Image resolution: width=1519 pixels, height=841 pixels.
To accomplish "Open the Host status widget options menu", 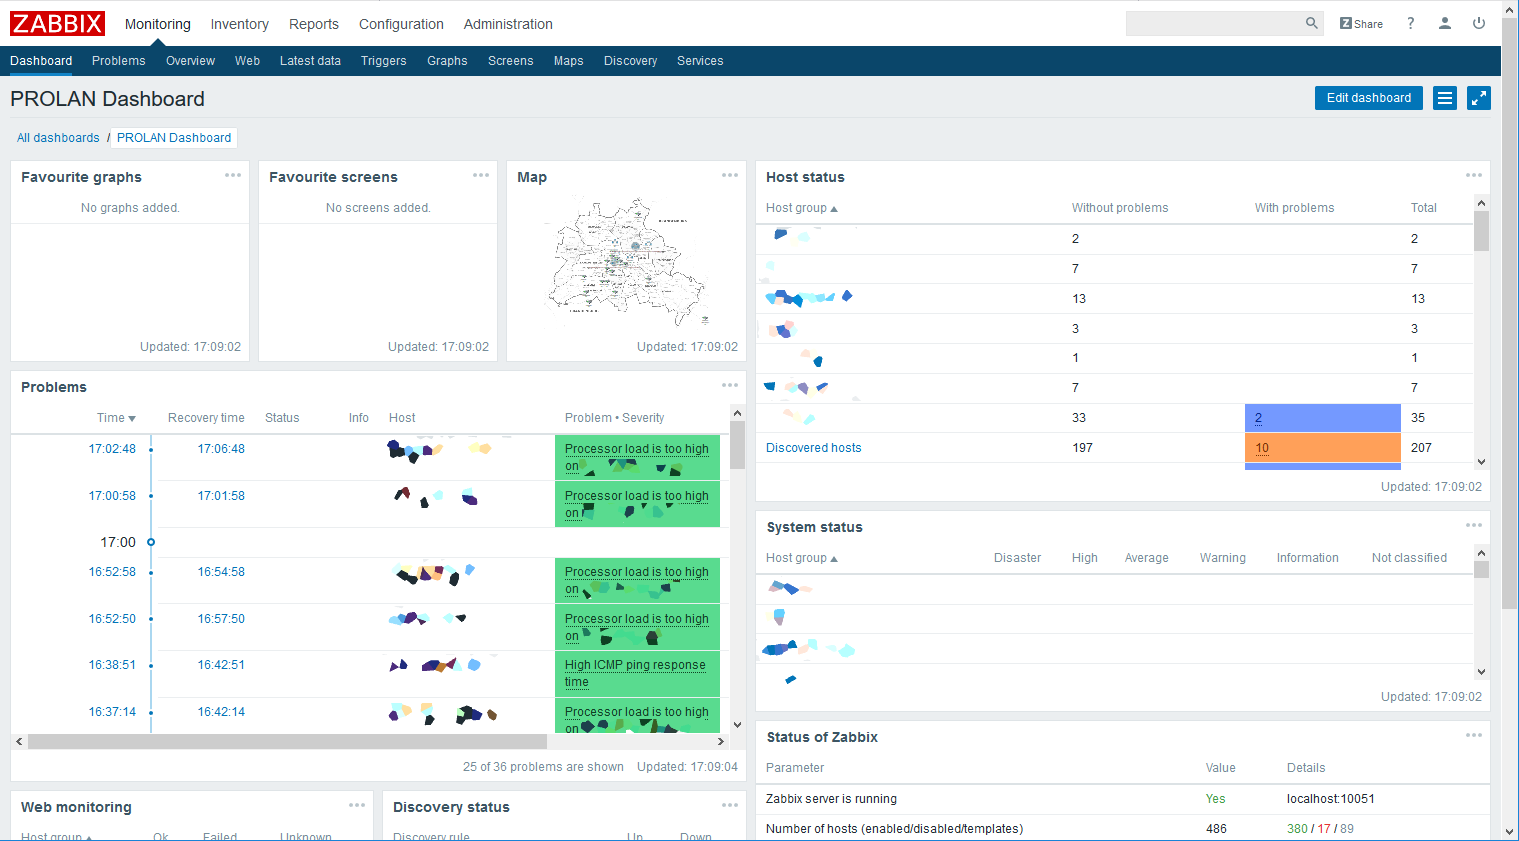I will pyautogui.click(x=1473, y=176).
